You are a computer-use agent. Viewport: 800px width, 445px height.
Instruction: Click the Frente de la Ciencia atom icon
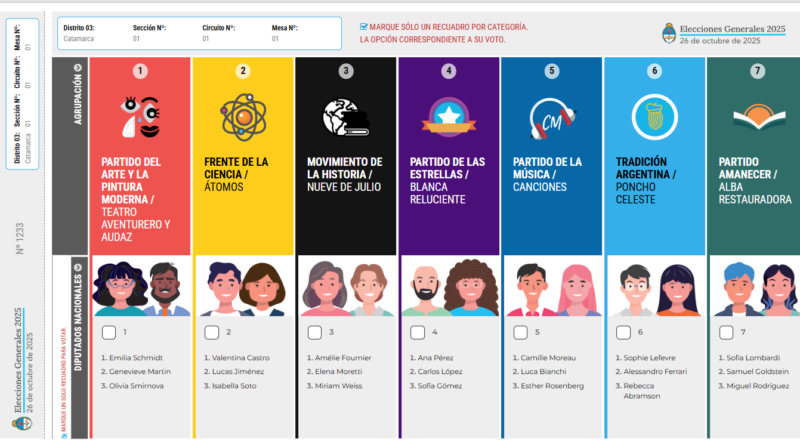coord(243,116)
